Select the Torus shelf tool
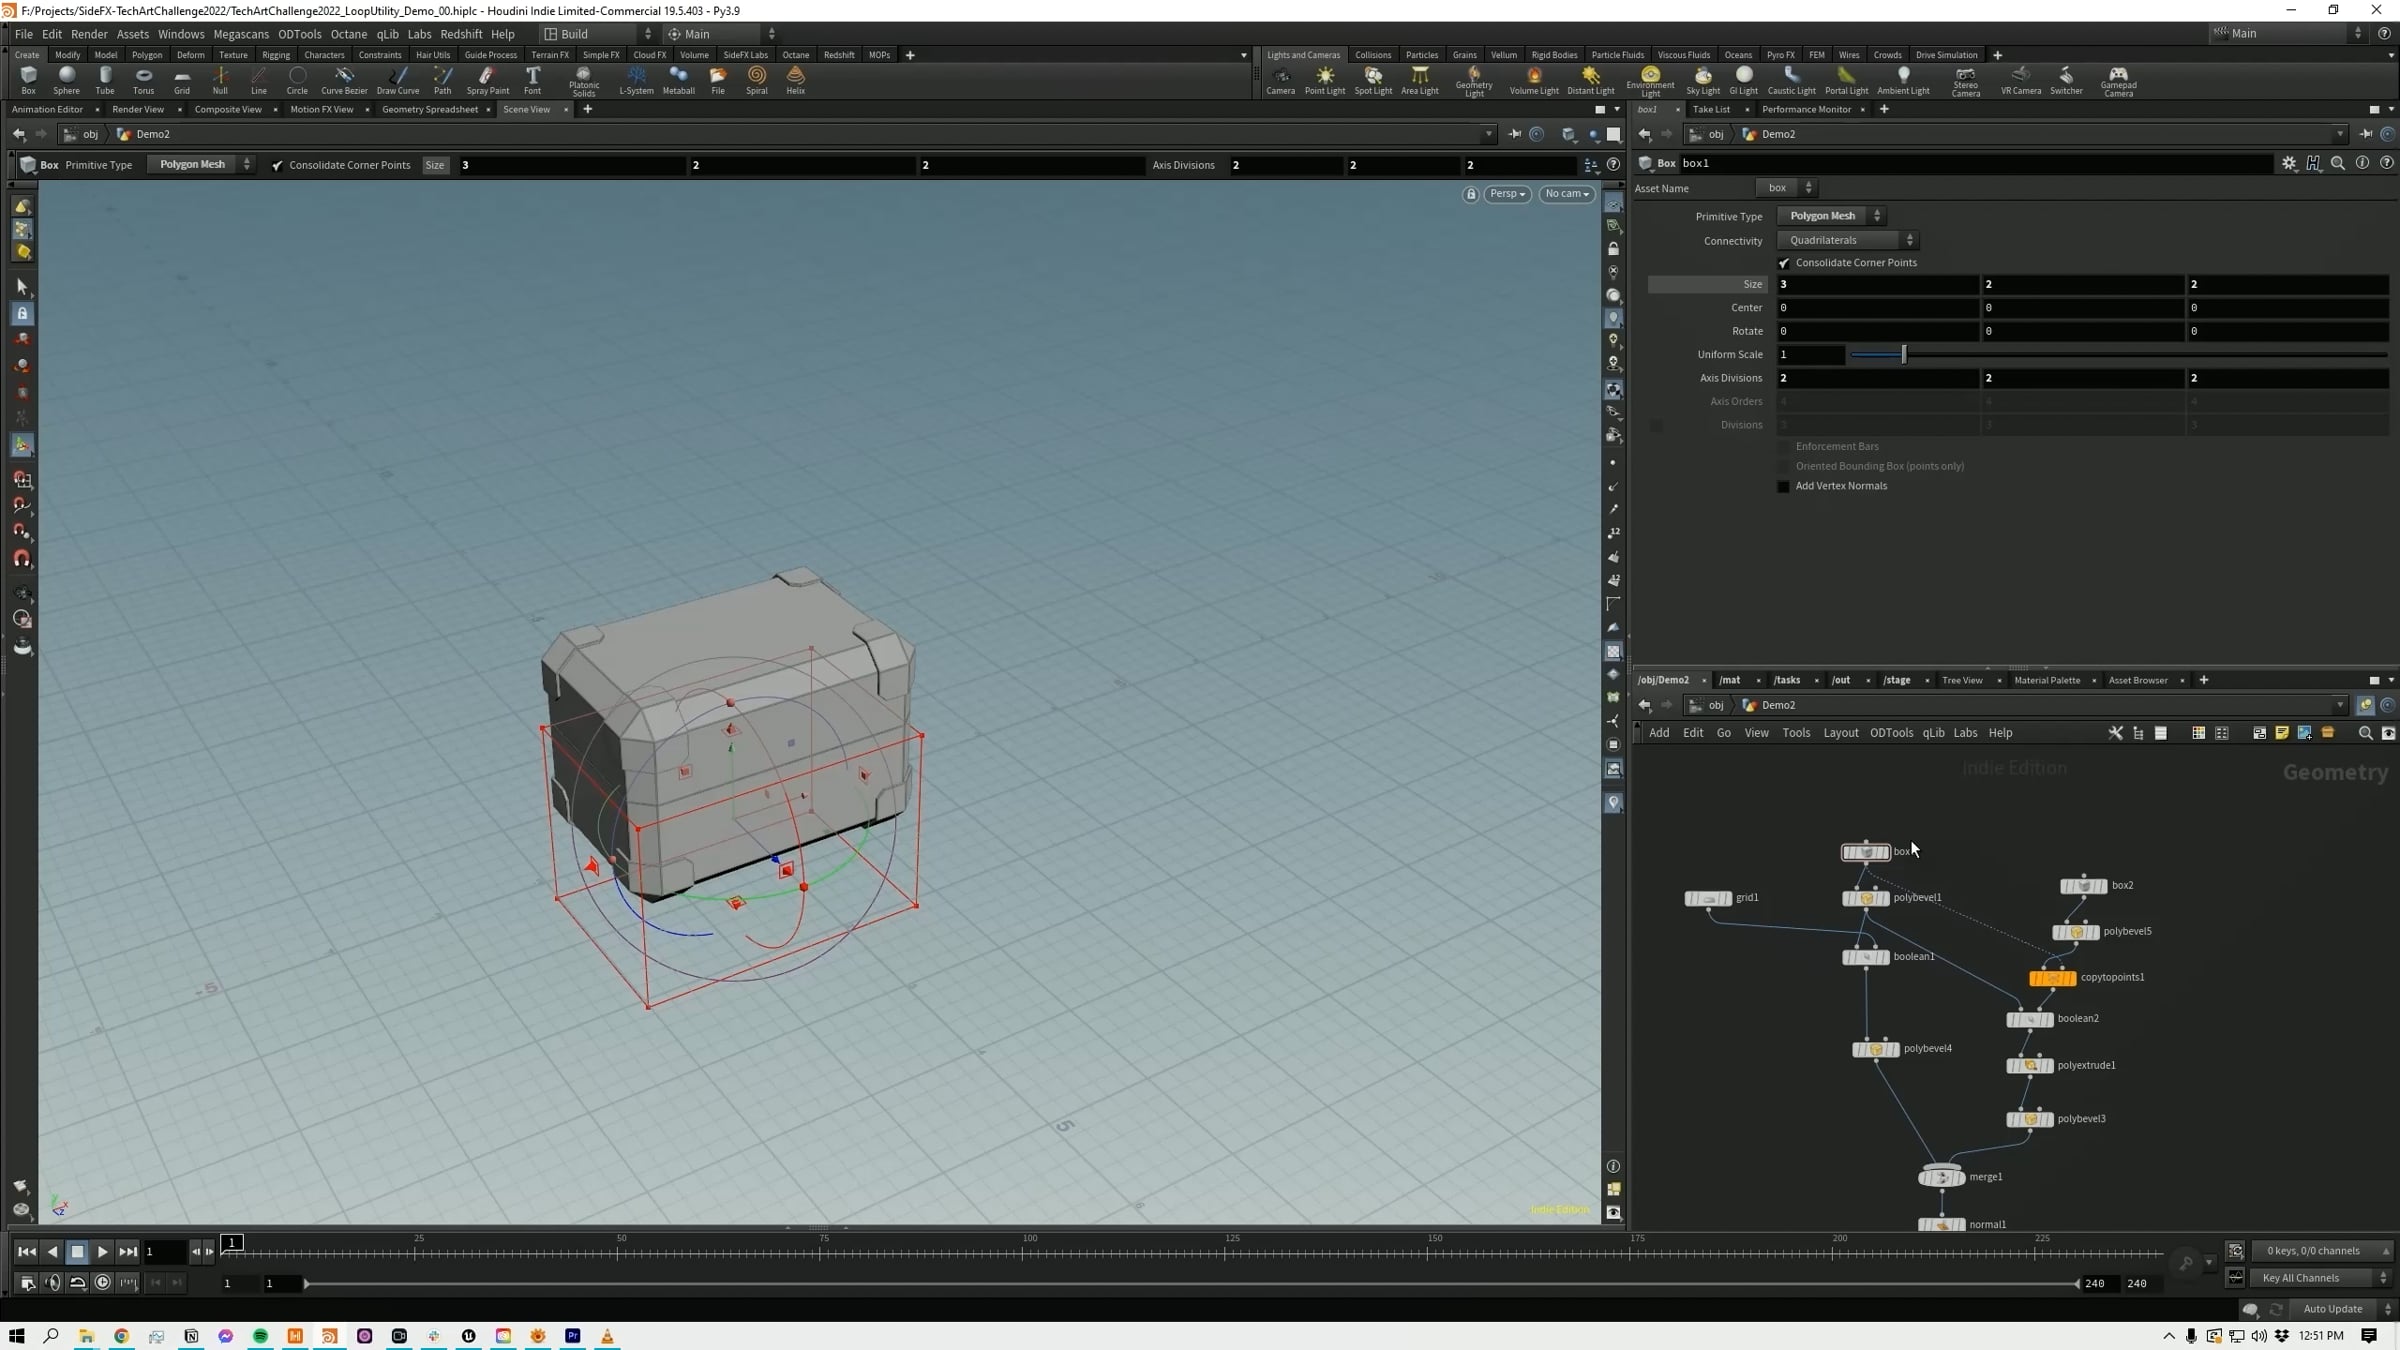The image size is (2400, 1350). (x=143, y=80)
